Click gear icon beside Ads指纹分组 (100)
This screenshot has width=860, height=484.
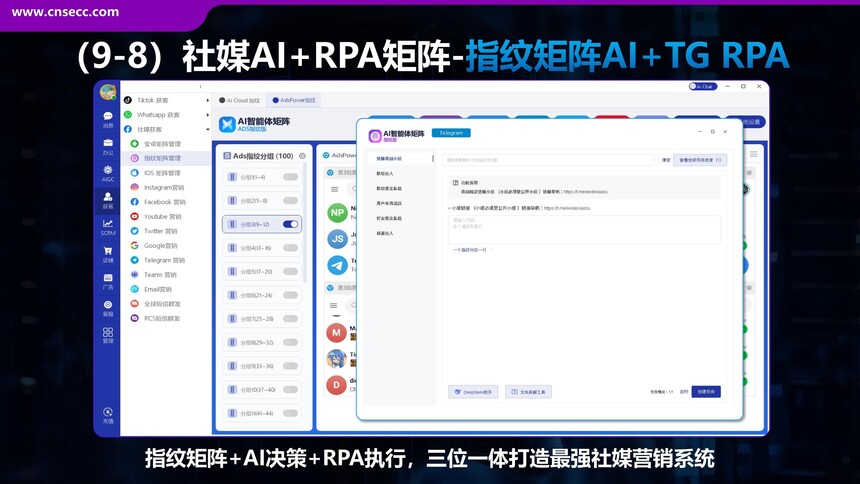click(302, 156)
